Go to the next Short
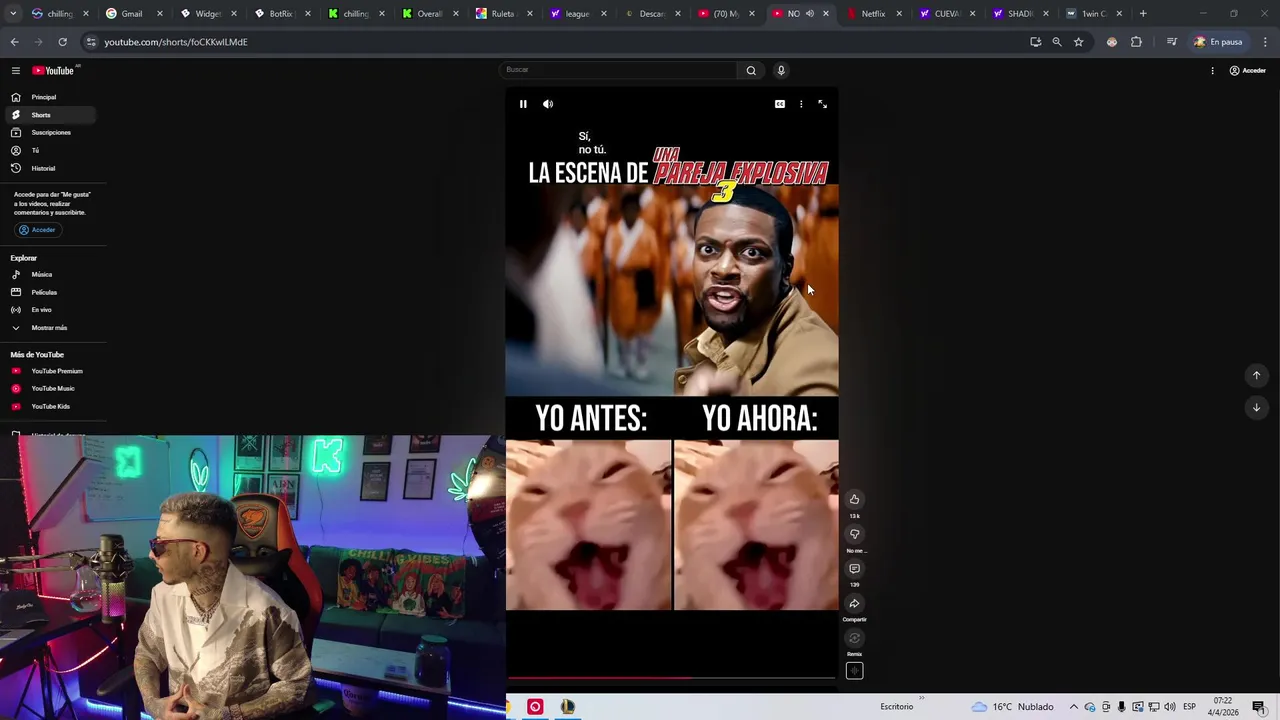This screenshot has height=720, width=1280. pyautogui.click(x=1256, y=407)
